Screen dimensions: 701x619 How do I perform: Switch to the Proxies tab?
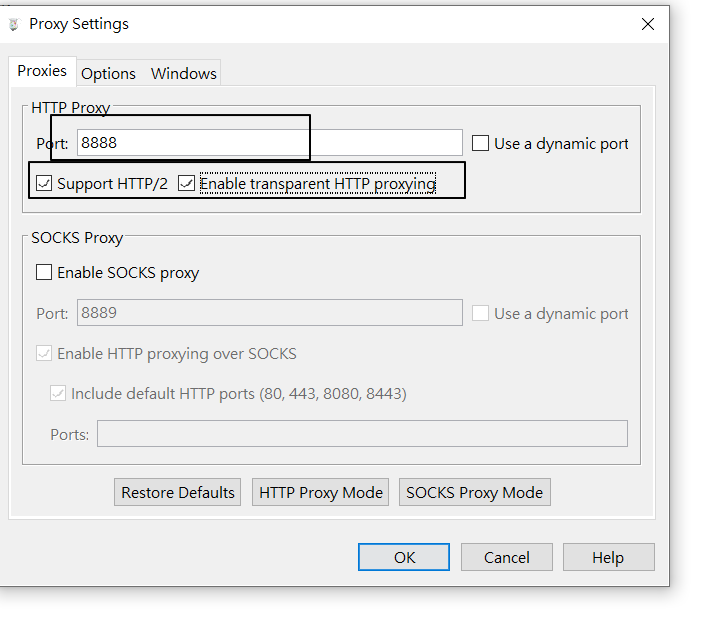click(42, 71)
